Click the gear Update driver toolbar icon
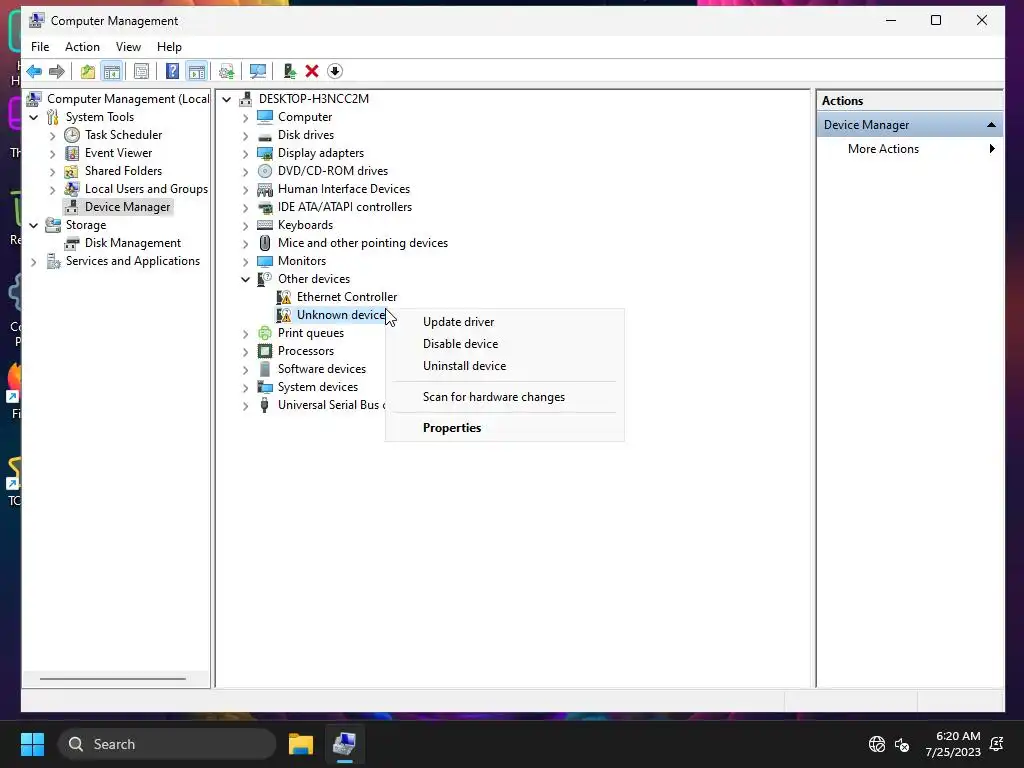The image size is (1024, 768). [x=227, y=71]
